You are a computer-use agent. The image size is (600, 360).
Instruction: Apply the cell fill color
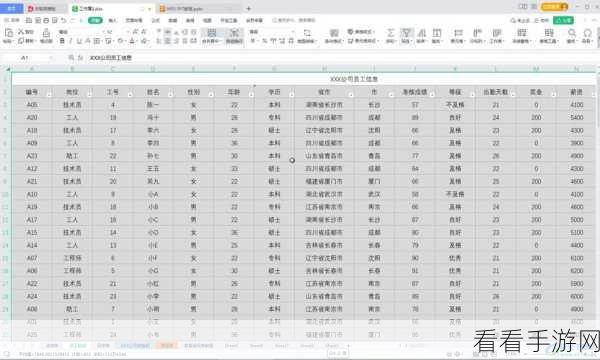pos(120,41)
